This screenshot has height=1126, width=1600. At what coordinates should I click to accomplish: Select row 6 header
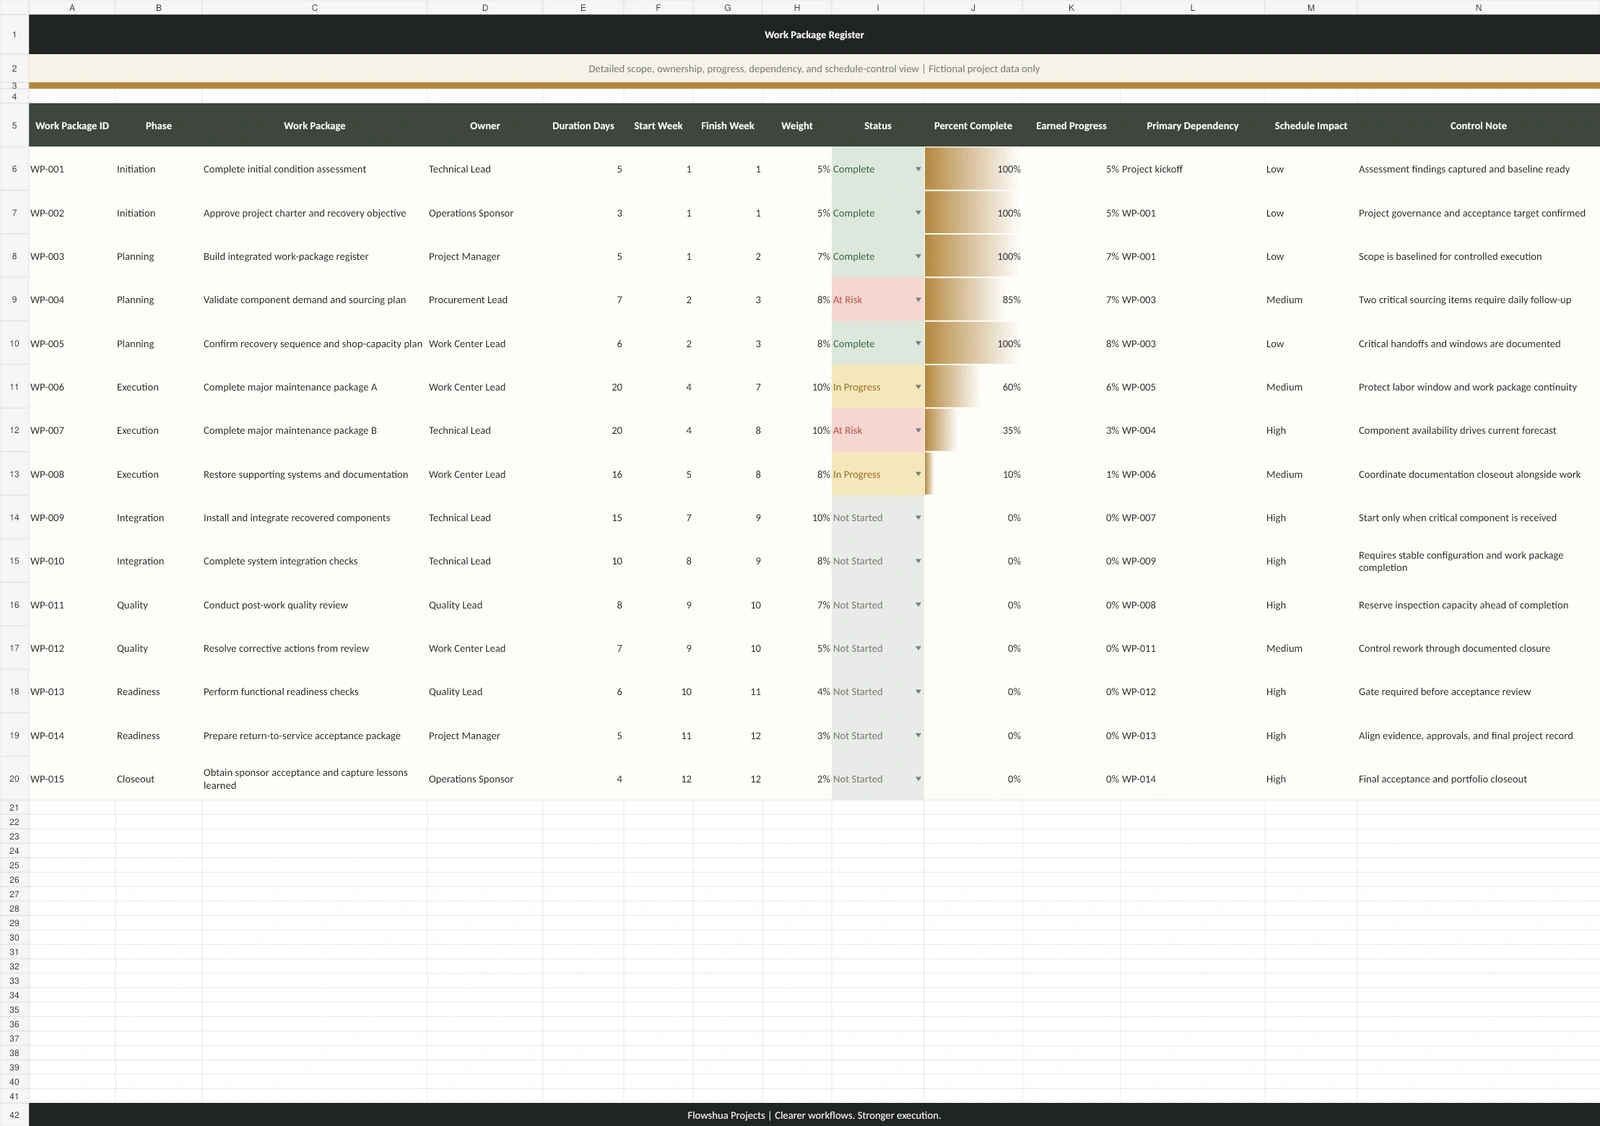tap(14, 169)
